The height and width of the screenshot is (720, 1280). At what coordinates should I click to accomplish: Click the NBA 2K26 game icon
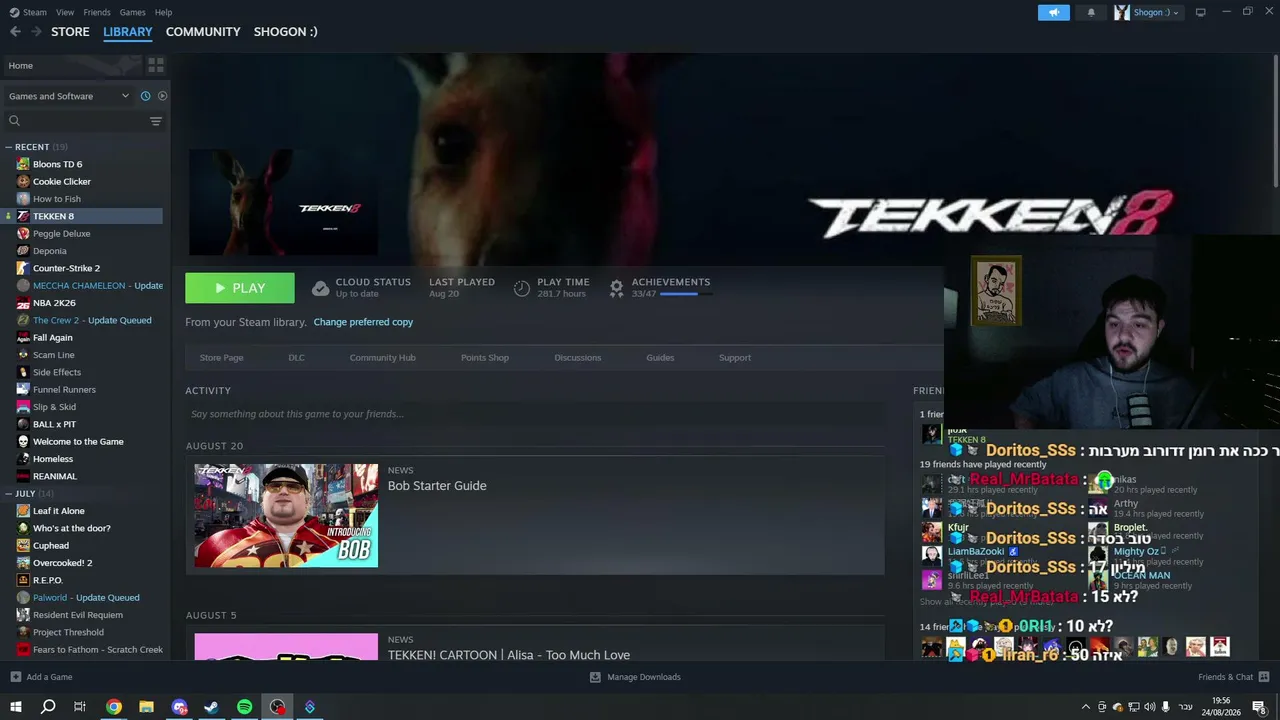pos(23,303)
